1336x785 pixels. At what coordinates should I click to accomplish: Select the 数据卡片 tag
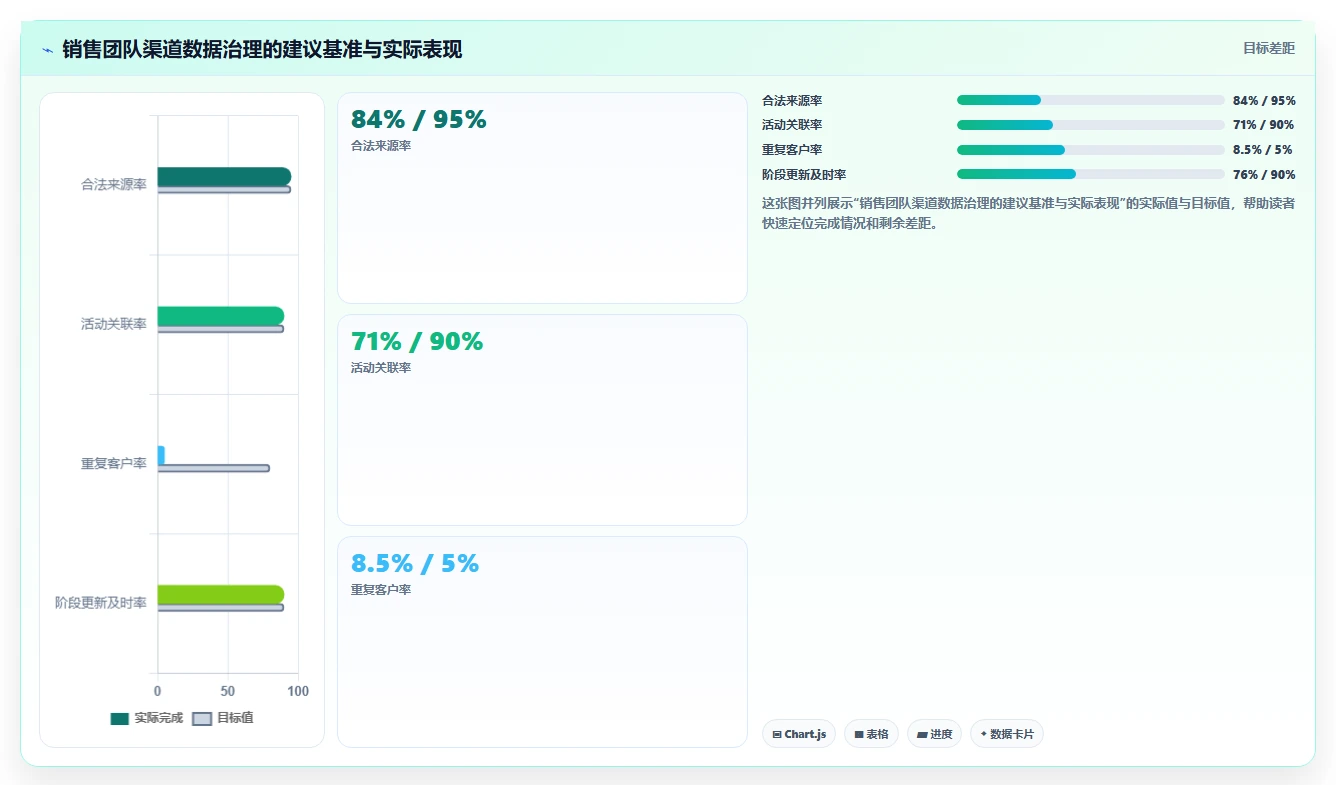[x=1007, y=734]
